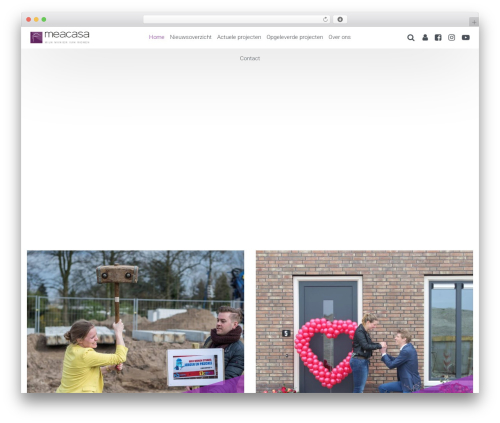This screenshot has width=500, height=423.
Task: Open Actuele projecten menu item
Action: (239, 37)
